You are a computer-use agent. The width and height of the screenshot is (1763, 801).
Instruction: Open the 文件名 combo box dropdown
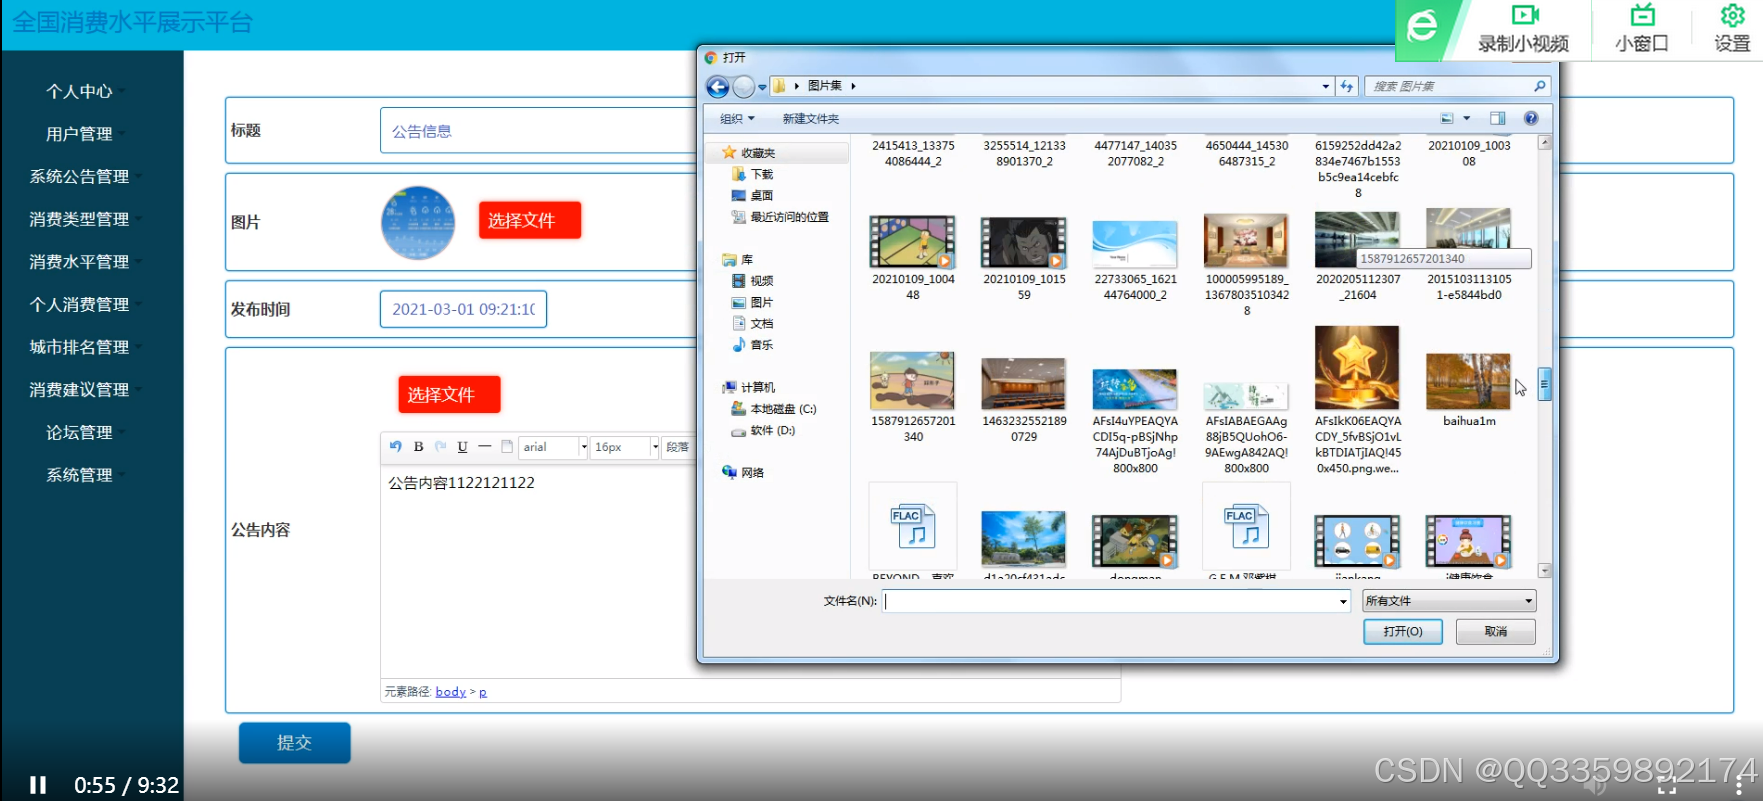(1343, 601)
